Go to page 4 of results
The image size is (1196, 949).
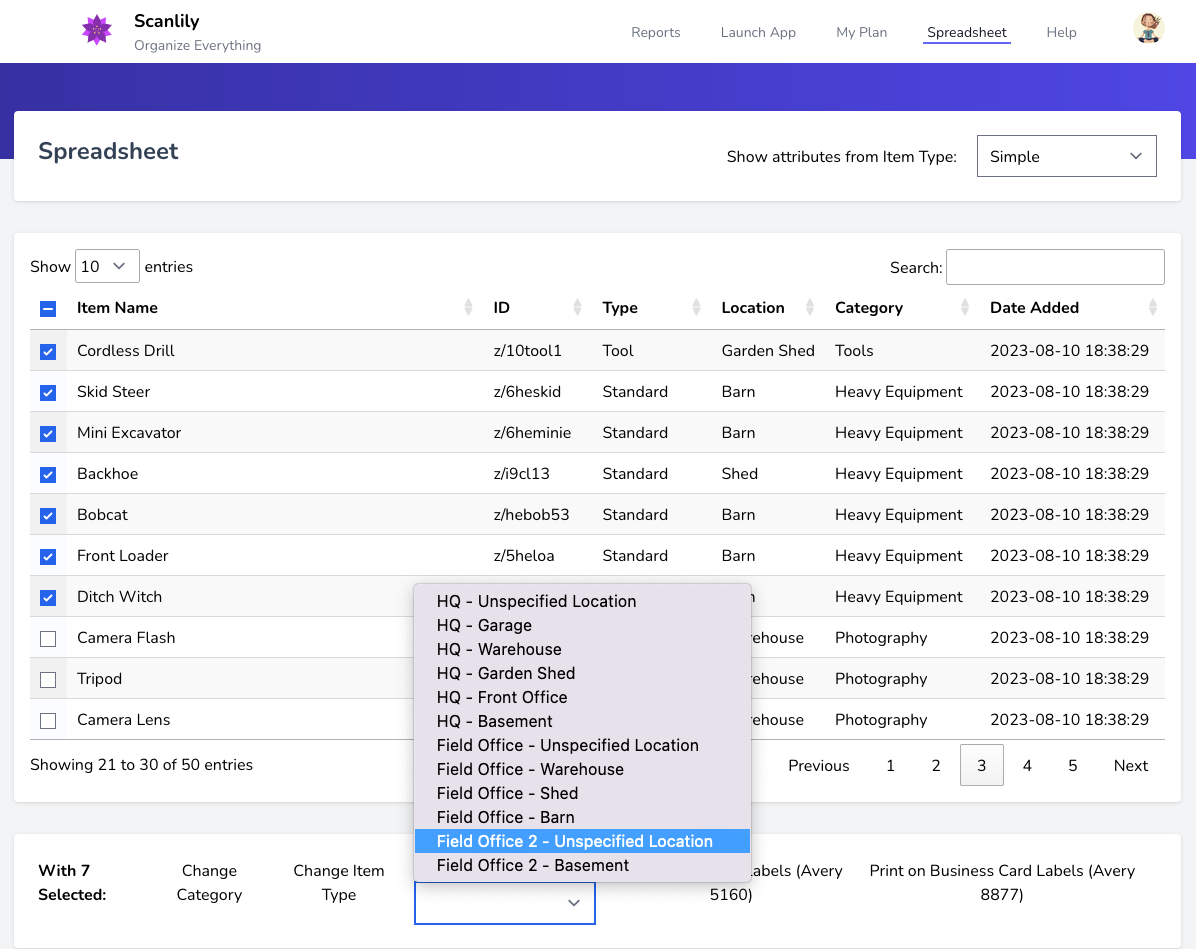pyautogui.click(x=1027, y=766)
